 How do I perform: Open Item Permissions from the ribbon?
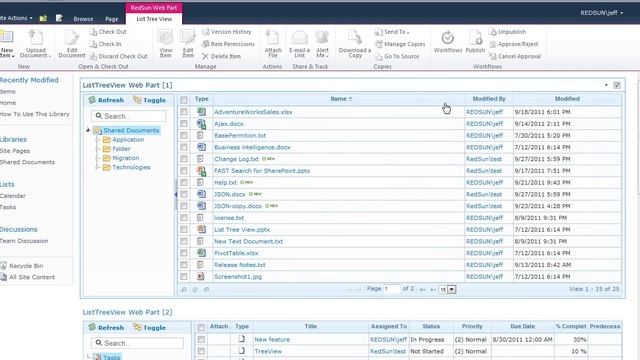point(228,44)
